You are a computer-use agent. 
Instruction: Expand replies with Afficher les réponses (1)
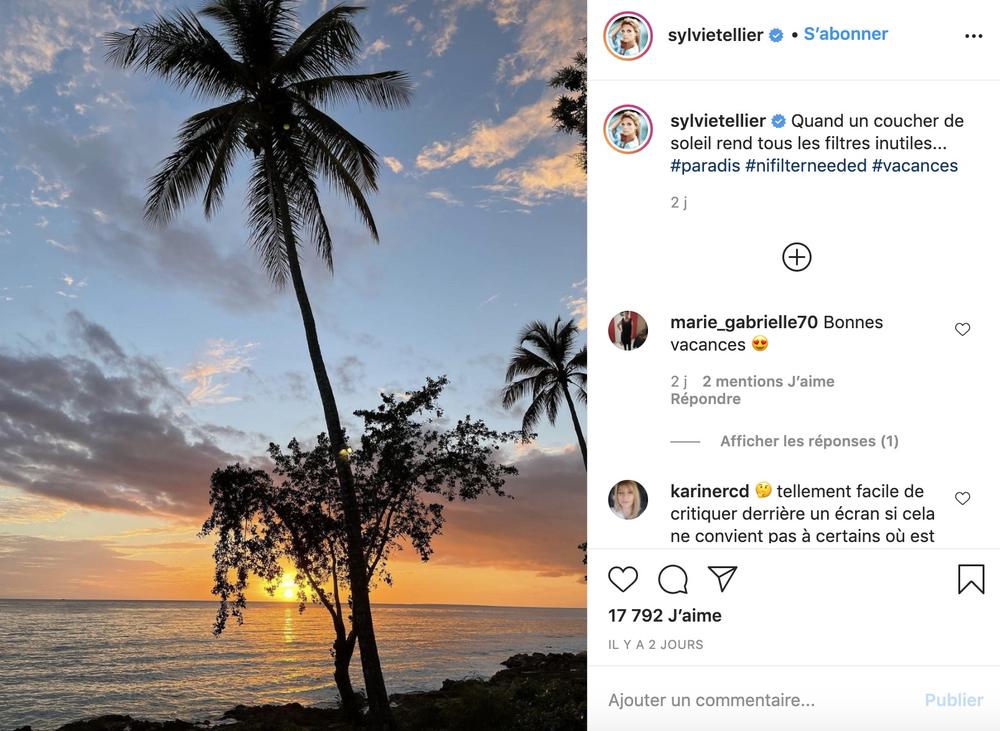tap(809, 441)
